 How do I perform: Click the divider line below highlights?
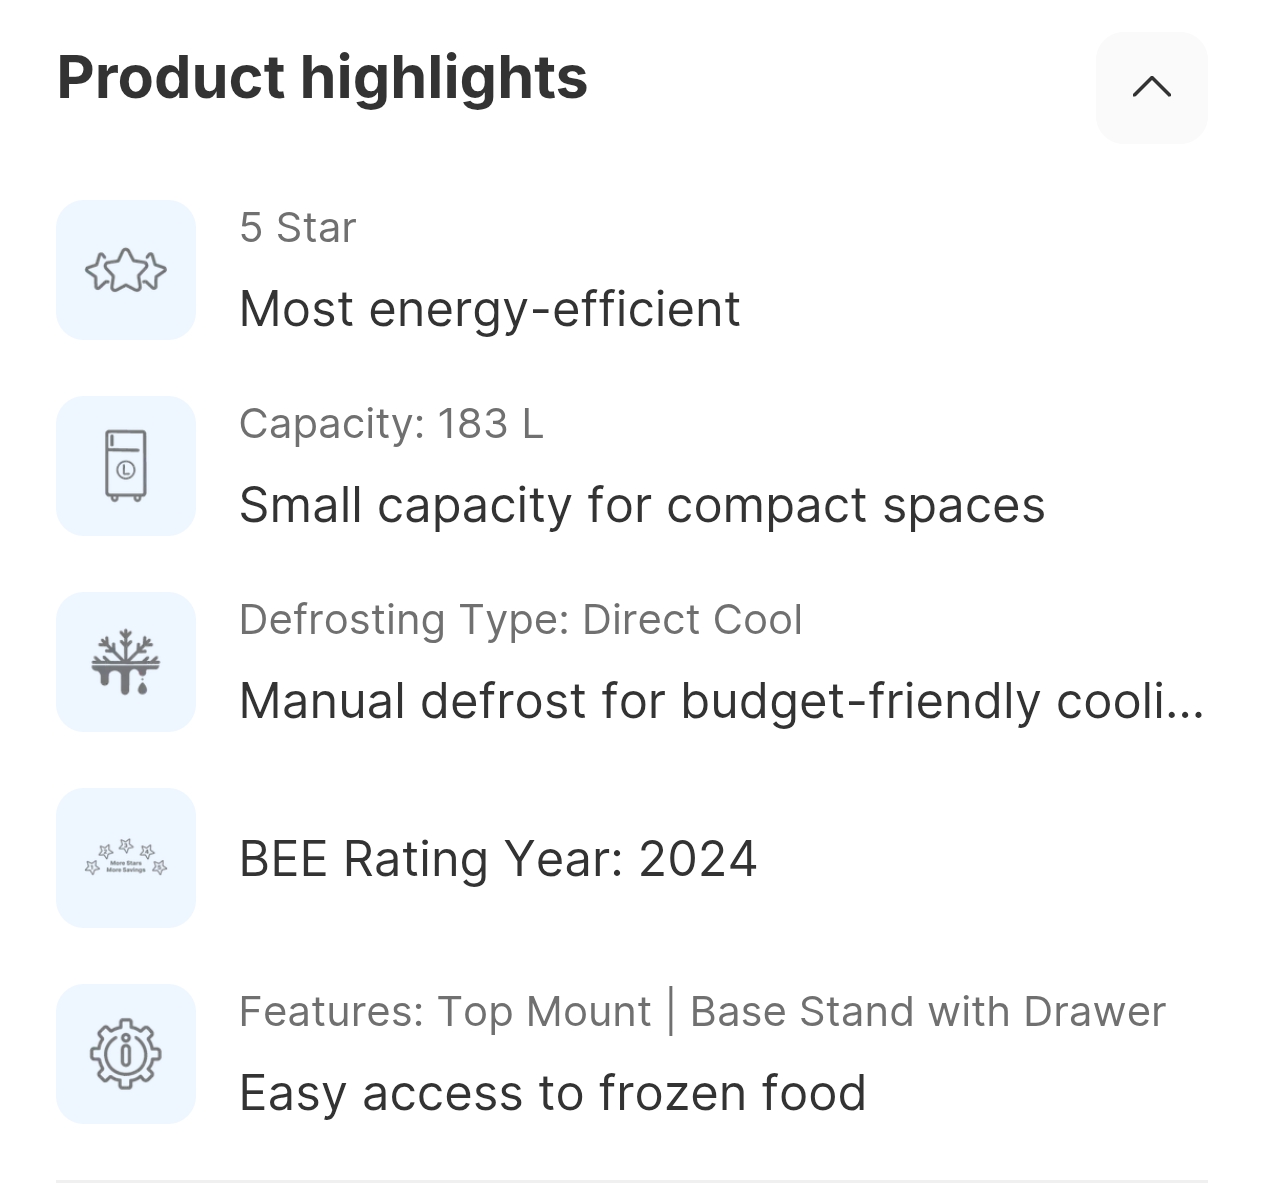pos(632,1180)
